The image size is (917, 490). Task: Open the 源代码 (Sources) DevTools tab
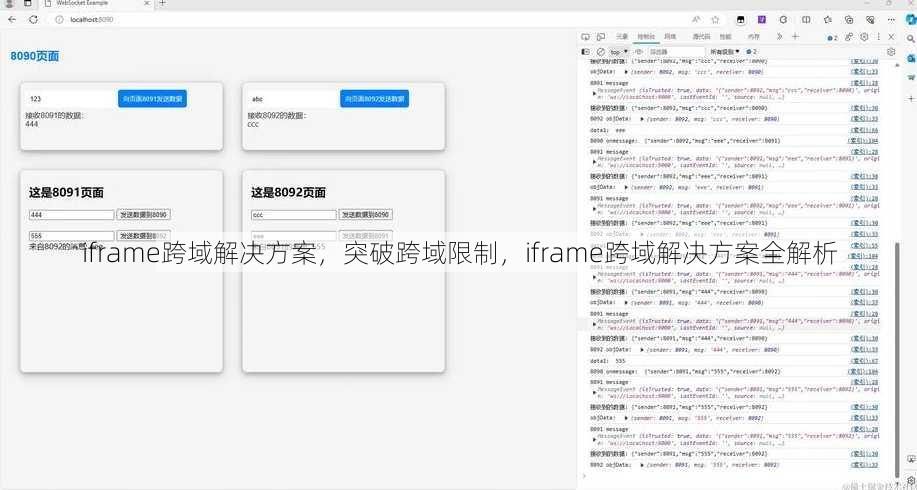701,37
